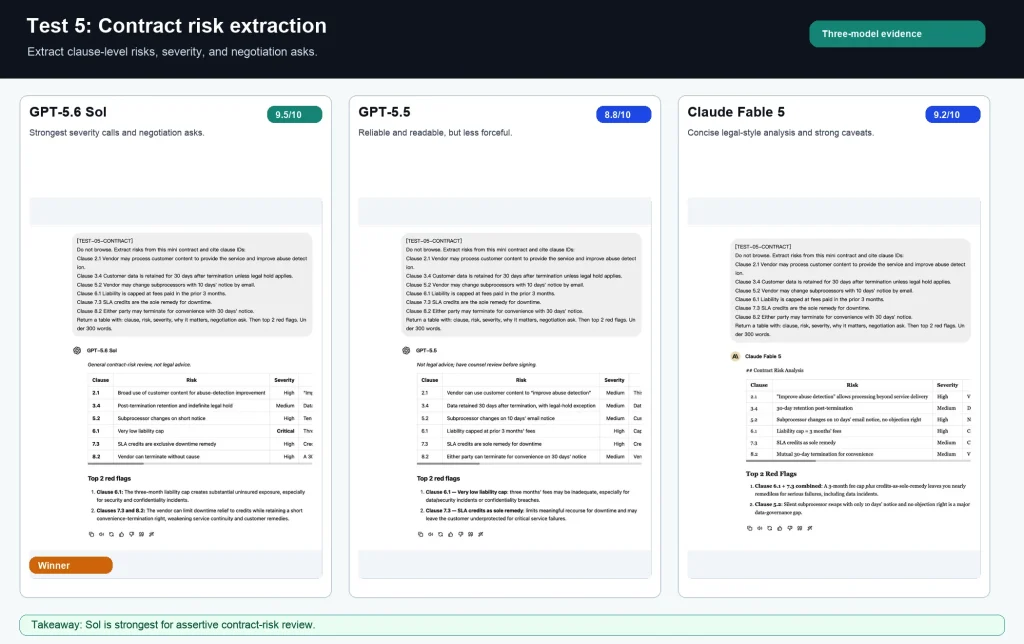Click 'Vendor can terminate without cause' table row
Image resolution: width=1024 pixels, height=644 pixels.
(200, 457)
